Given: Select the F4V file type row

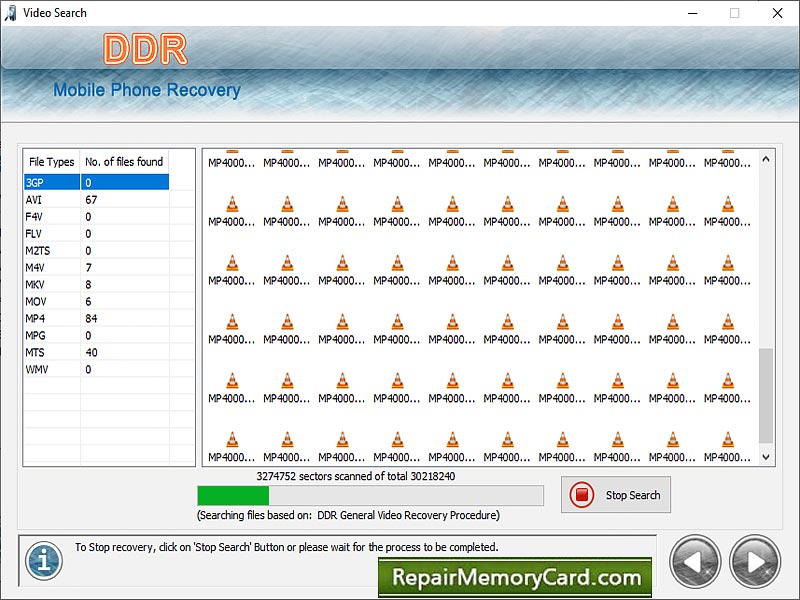Looking at the screenshot, I should [x=96, y=217].
